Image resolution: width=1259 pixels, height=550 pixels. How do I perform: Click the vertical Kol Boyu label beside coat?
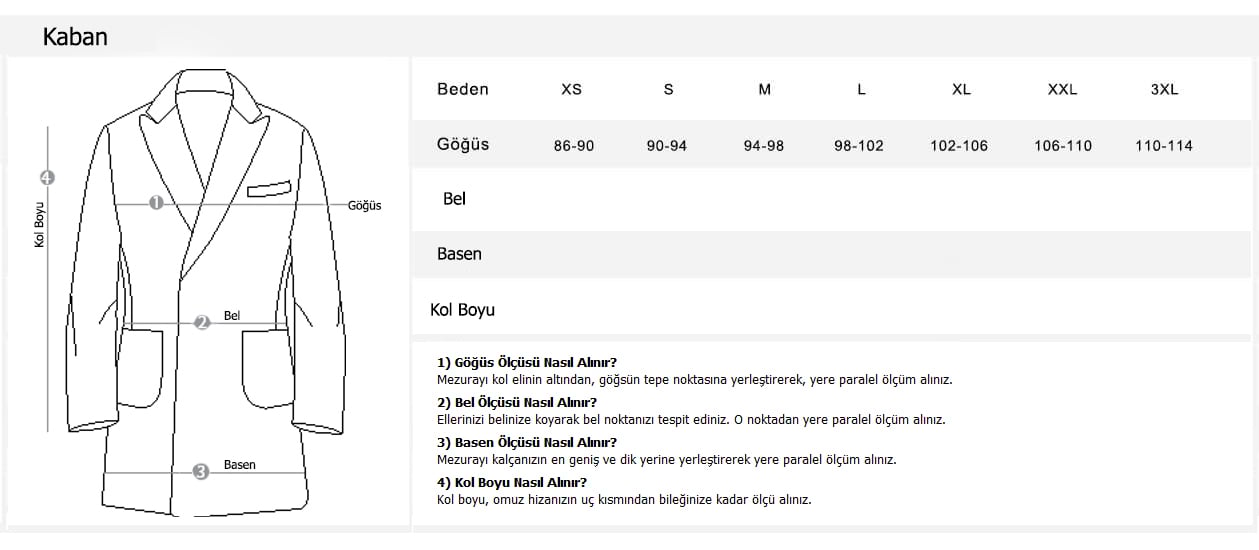(40, 225)
